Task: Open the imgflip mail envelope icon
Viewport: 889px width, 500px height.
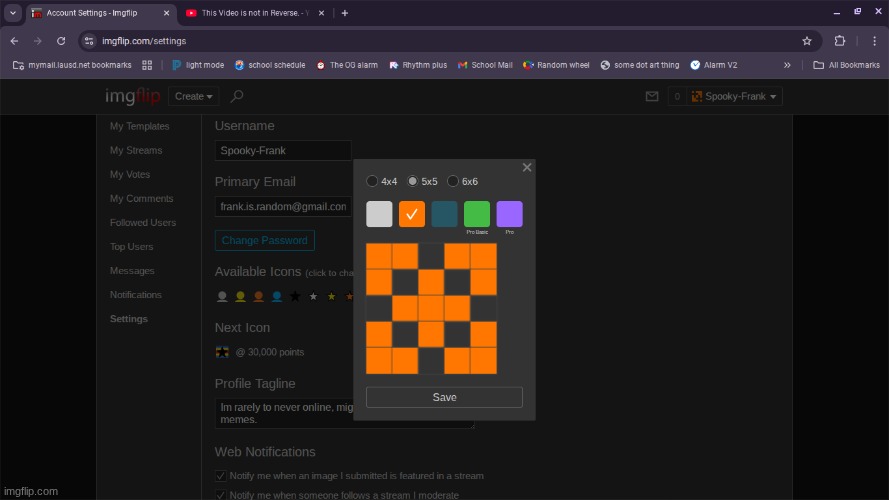Action: point(652,97)
